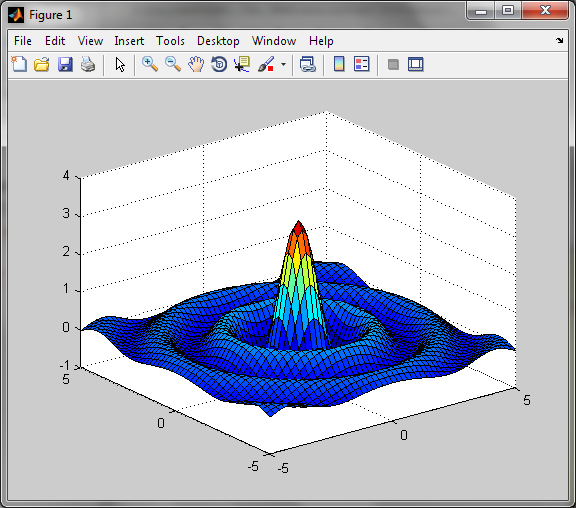Show plot tools and dock figure
This screenshot has height=508, width=576.
pos(416,64)
